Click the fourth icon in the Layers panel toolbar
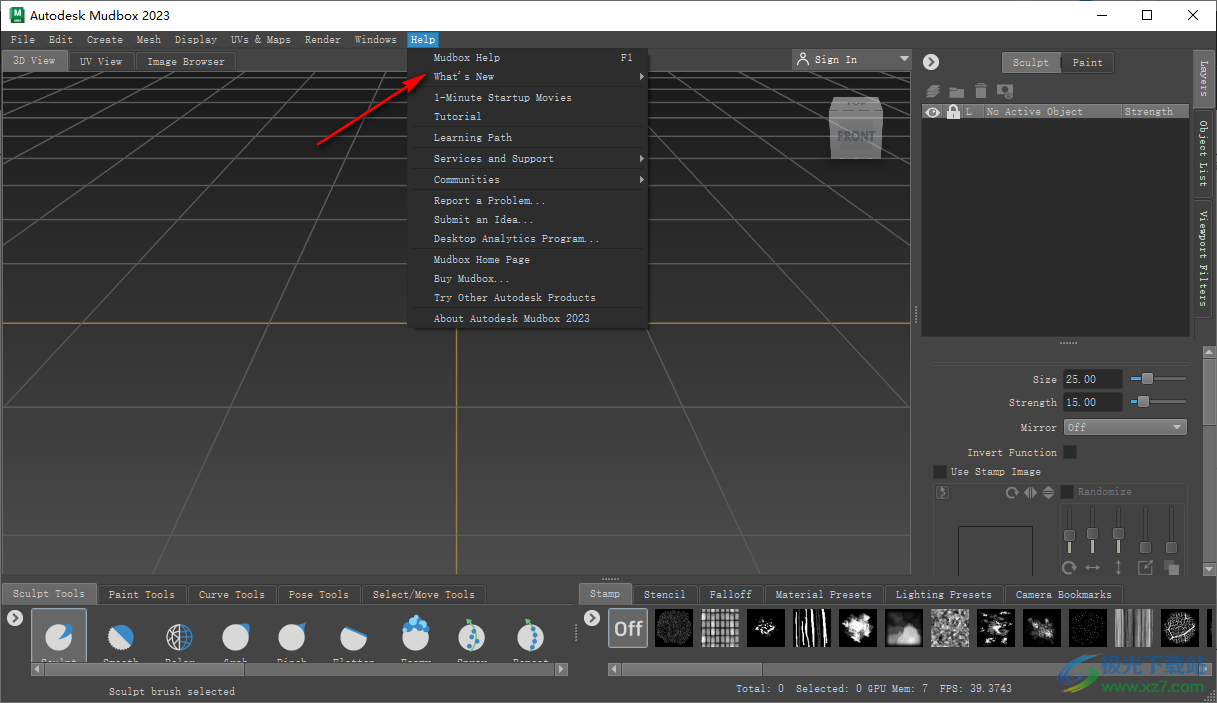The image size is (1217, 703). pyautogui.click(x=1005, y=91)
